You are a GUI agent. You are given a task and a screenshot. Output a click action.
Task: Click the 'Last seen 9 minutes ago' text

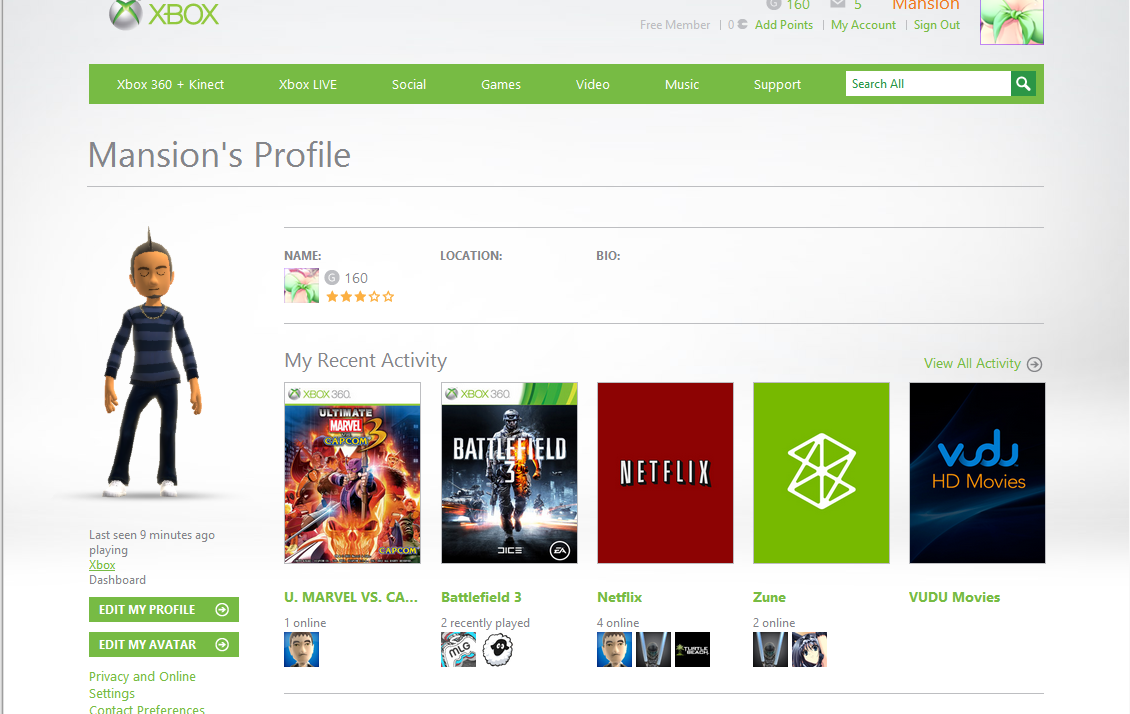(x=151, y=535)
